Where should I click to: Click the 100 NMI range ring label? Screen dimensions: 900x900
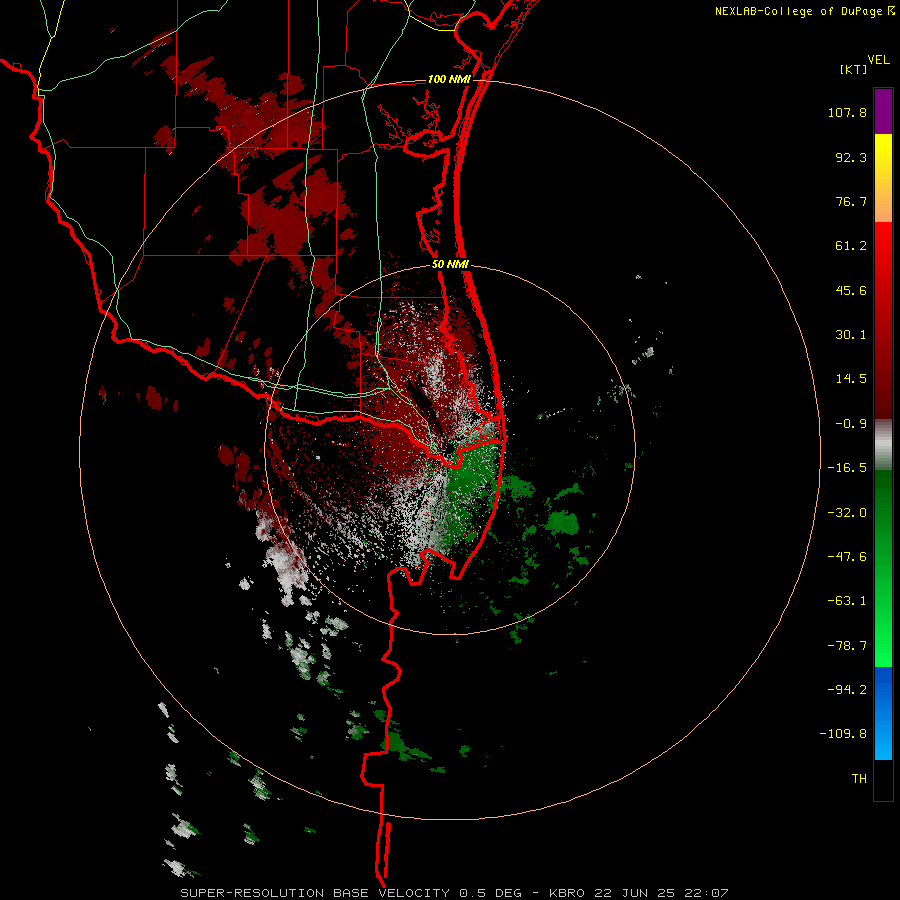pyautogui.click(x=449, y=79)
